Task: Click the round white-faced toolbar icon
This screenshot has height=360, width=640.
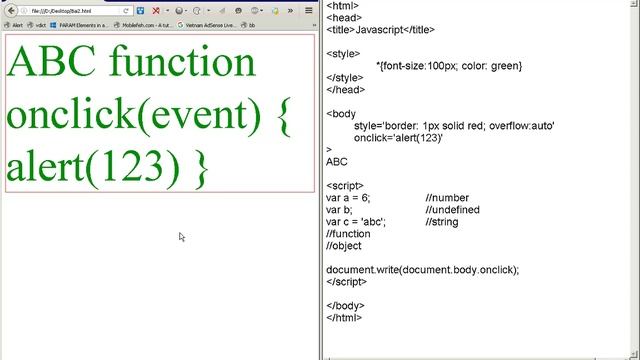Action: point(197,11)
